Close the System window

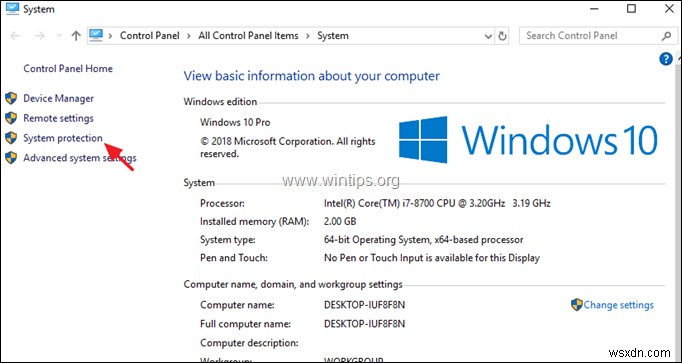coord(669,8)
